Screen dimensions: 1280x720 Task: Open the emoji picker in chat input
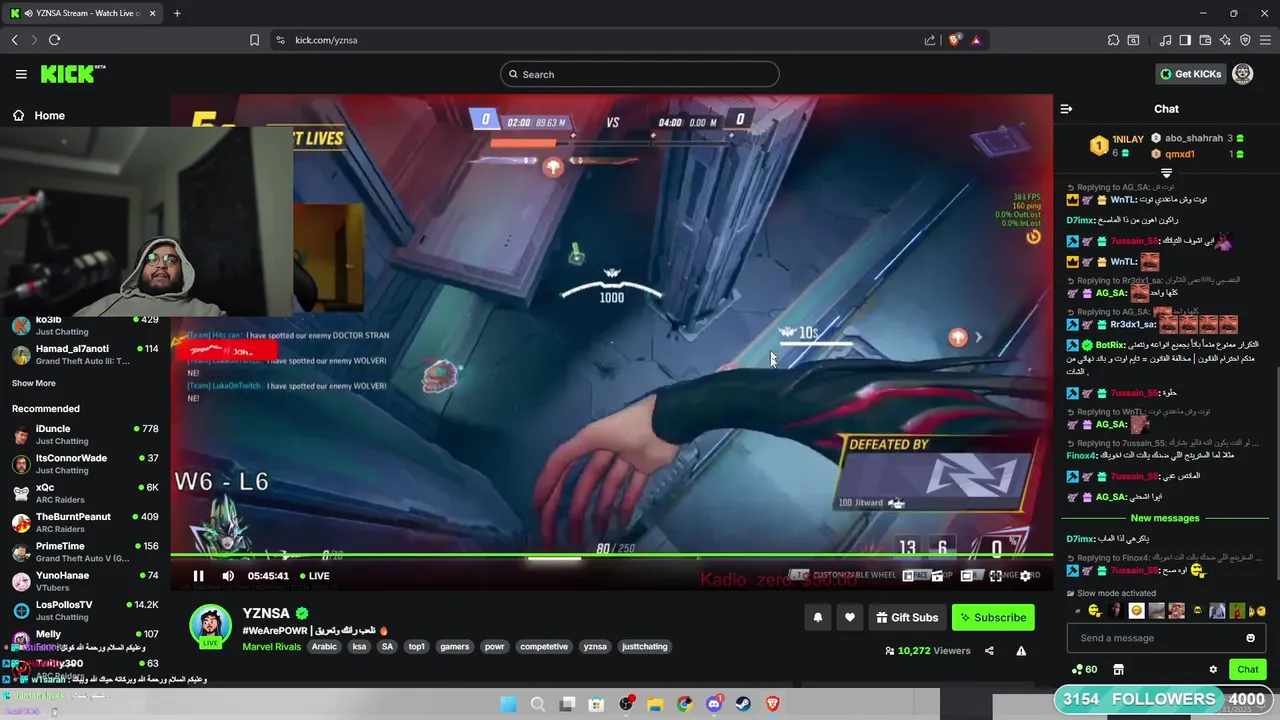(1250, 638)
